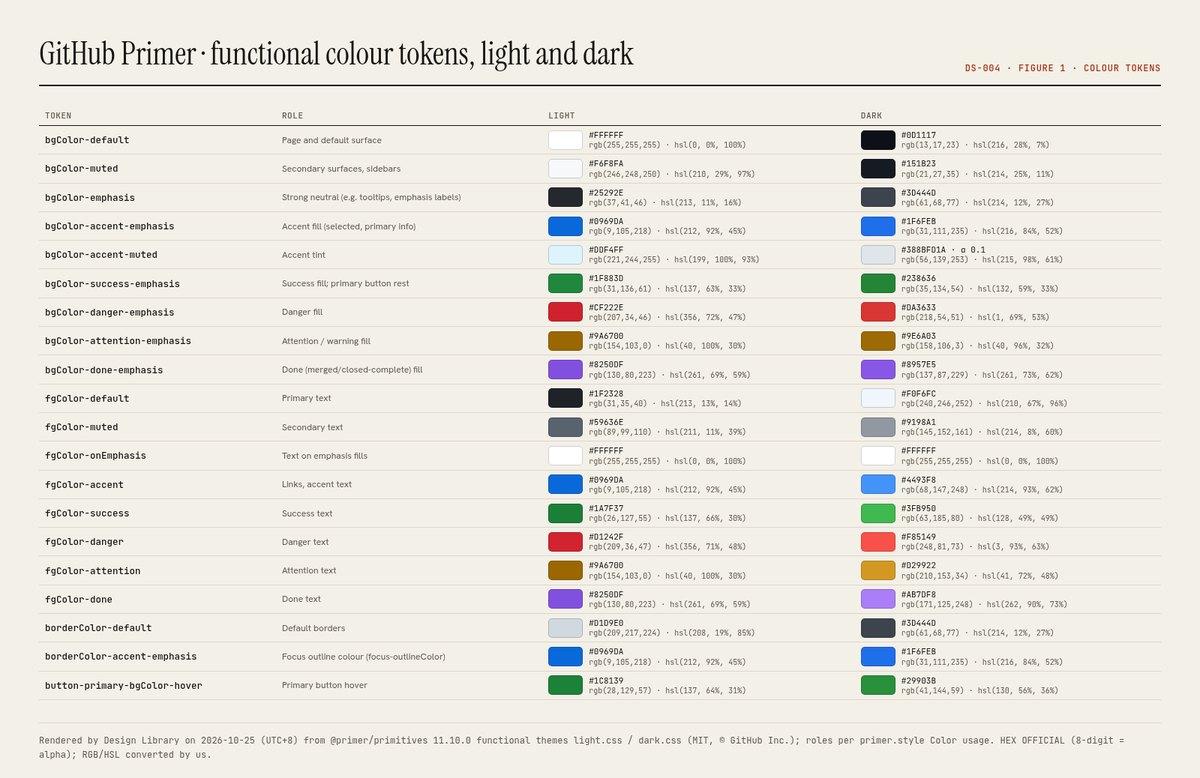Select light button-primary-bgColor-hover swatch

(x=565, y=685)
